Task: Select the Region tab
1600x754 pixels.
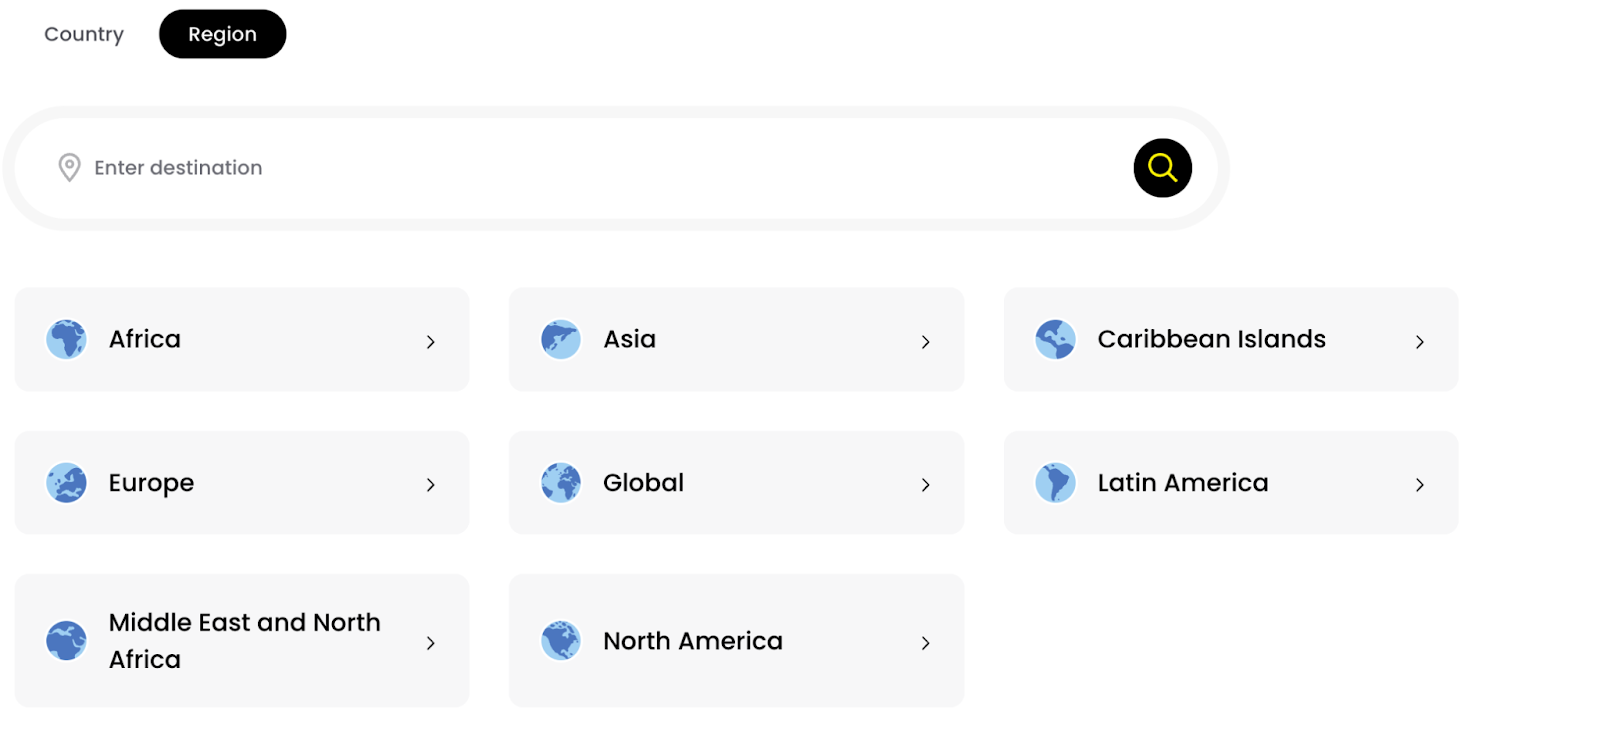Action: point(222,34)
